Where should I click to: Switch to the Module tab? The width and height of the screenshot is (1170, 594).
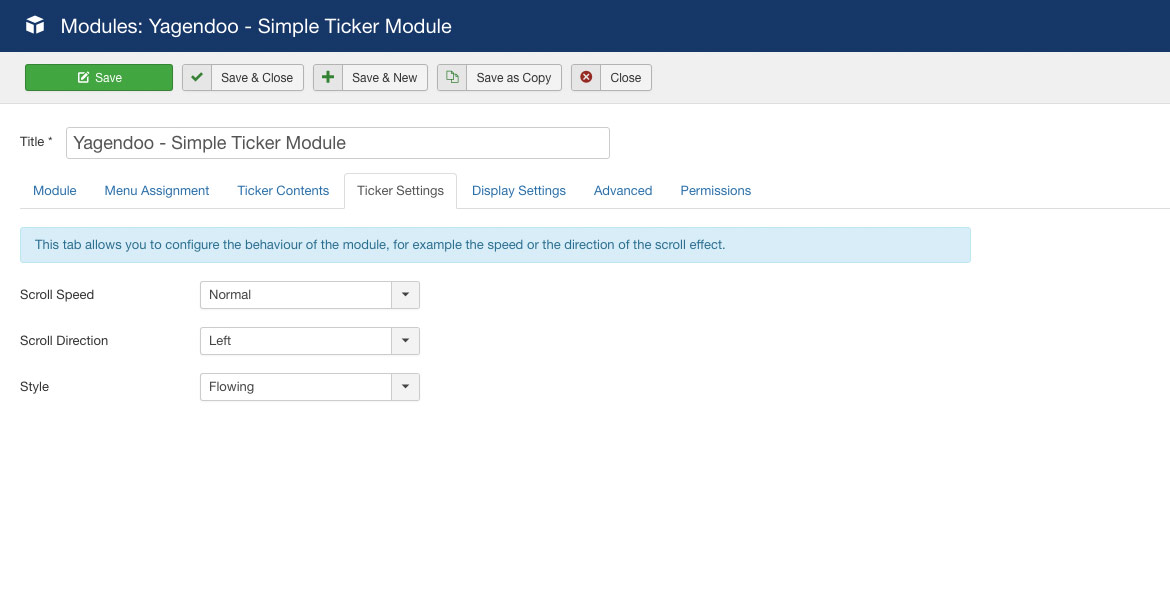[x=54, y=191]
